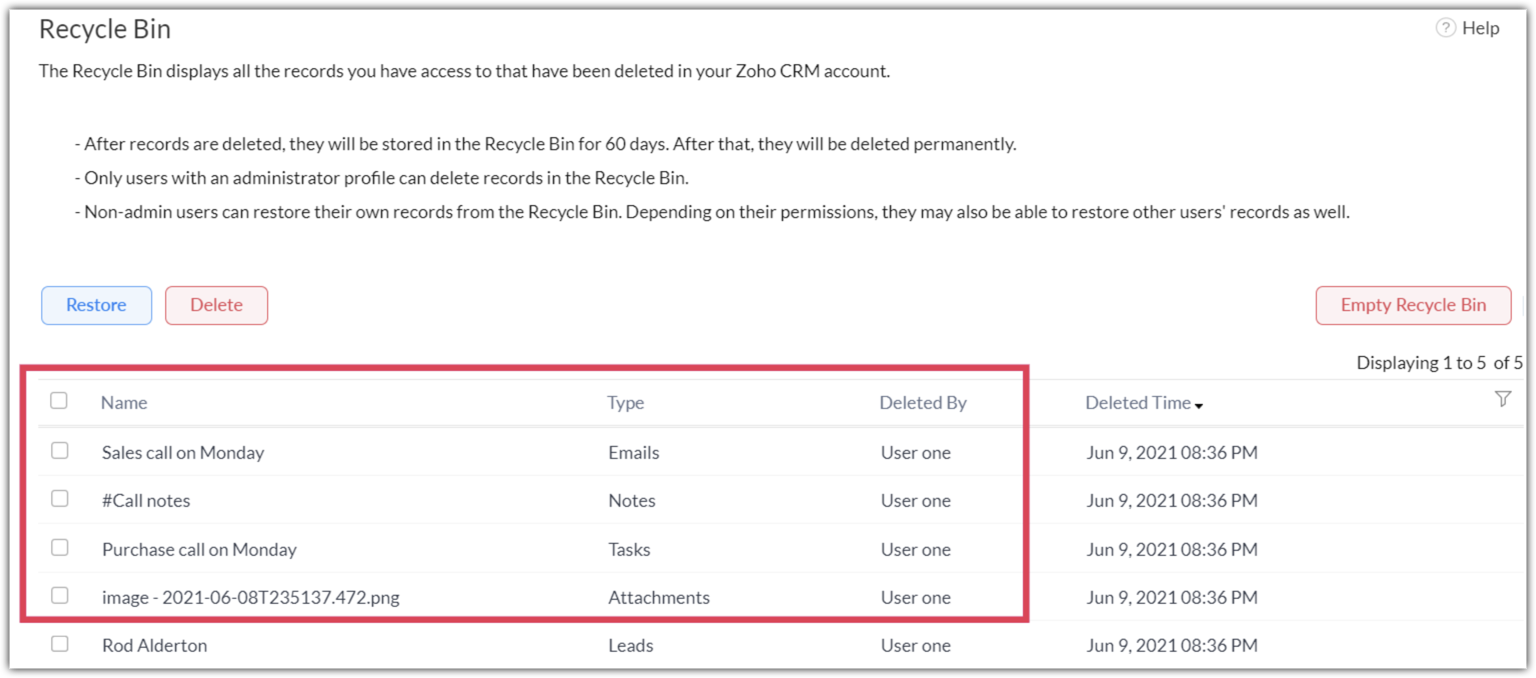Open the filter funnel icon
1536x678 pixels.
pos(1502,399)
